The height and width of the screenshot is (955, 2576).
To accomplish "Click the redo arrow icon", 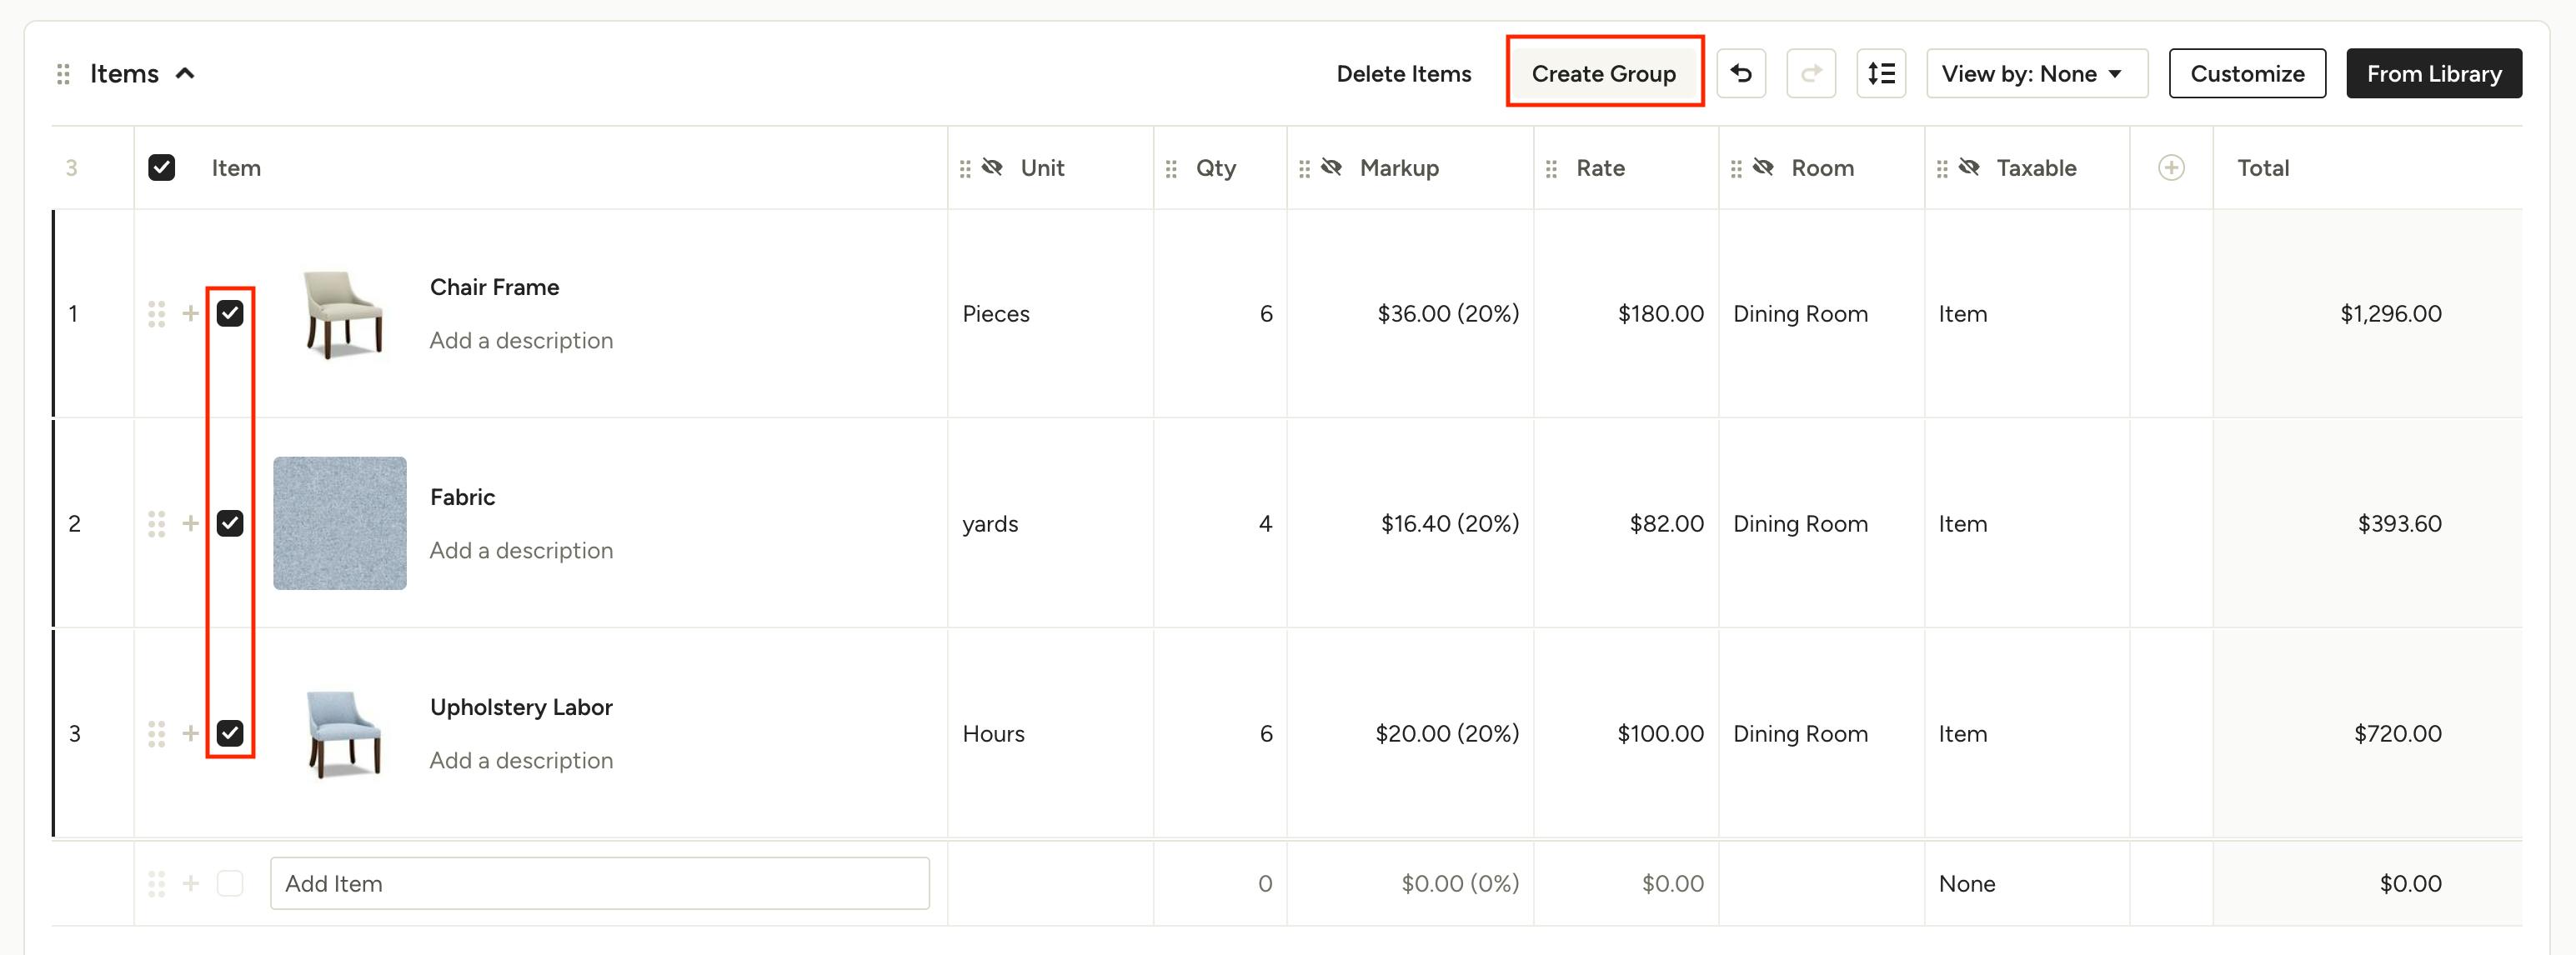I will pyautogui.click(x=1811, y=72).
